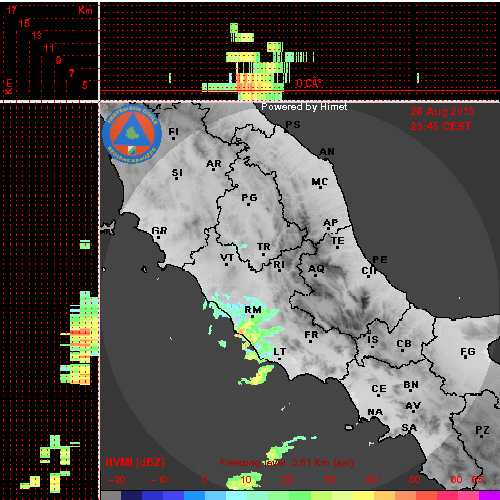The image size is (500, 500).
Task: Click the '9' height axis label
Action: [58, 60]
